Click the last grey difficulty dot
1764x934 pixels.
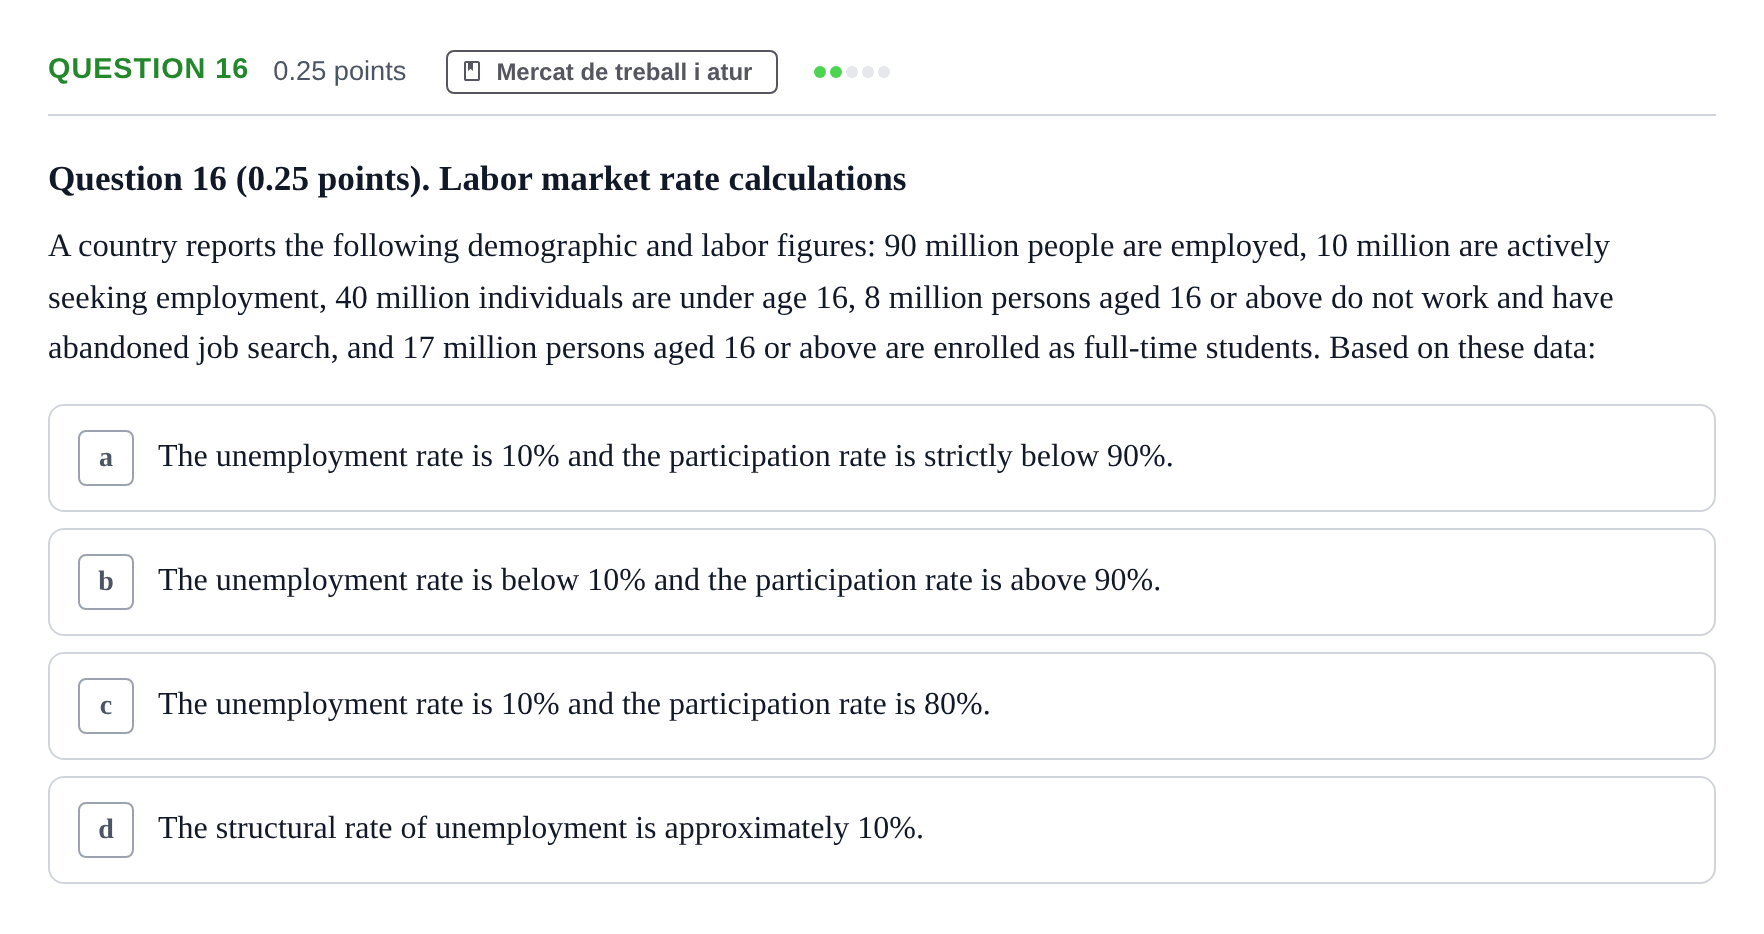(x=884, y=72)
